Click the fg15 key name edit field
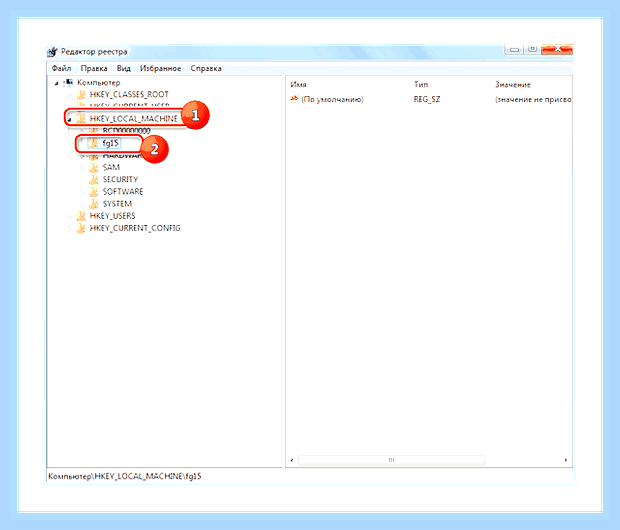The width and height of the screenshot is (620, 530). (x=111, y=143)
